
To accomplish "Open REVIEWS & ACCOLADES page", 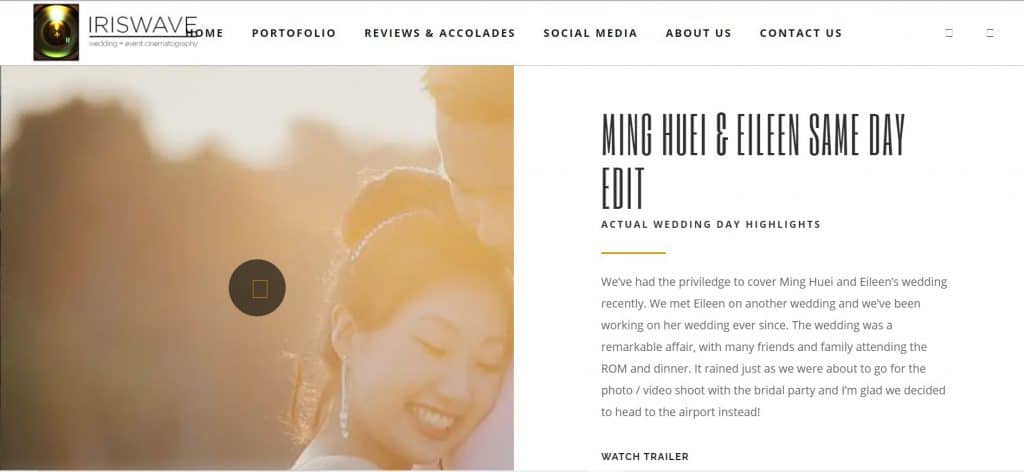I will click(x=440, y=33).
